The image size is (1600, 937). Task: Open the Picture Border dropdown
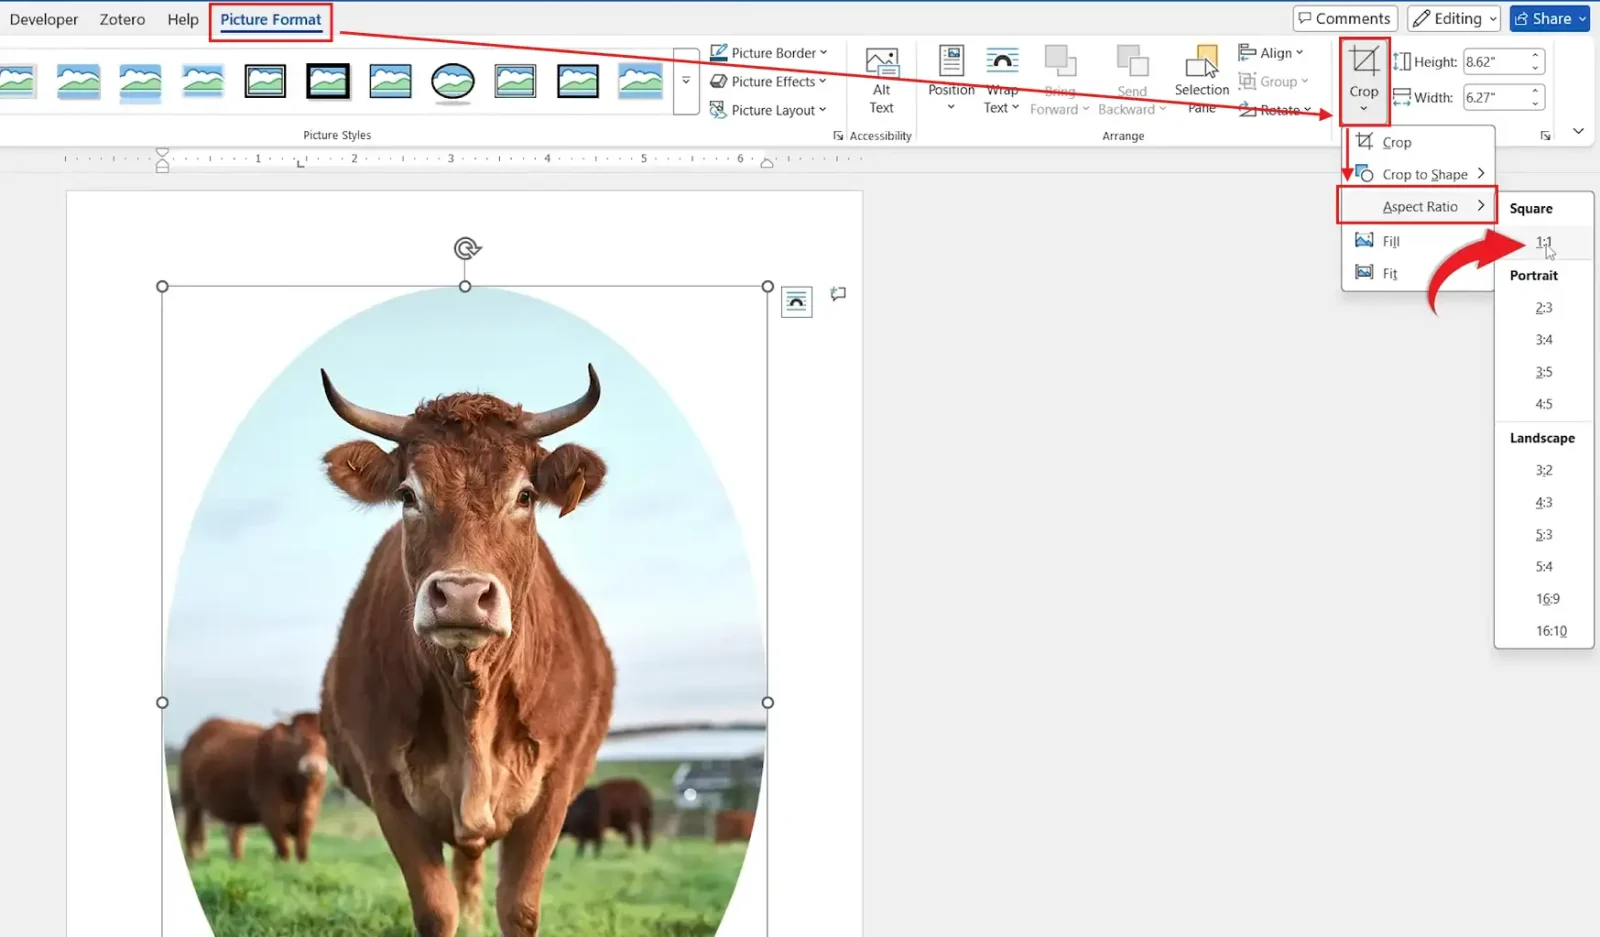pos(769,52)
